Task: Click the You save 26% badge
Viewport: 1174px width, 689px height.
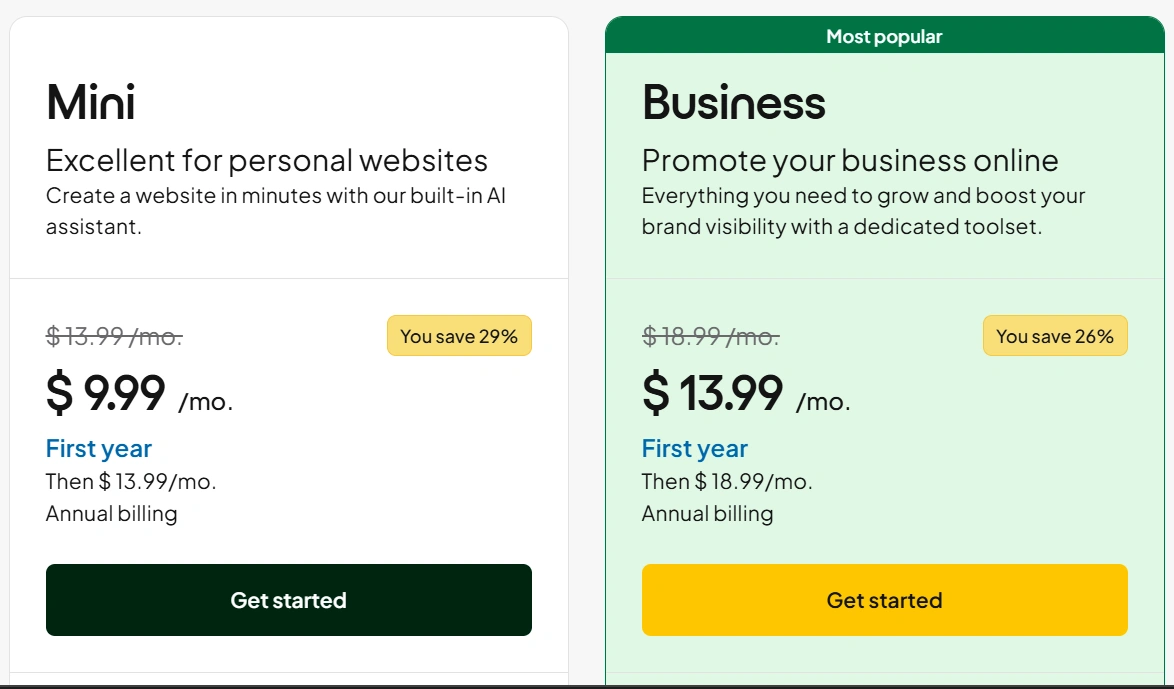Action: tap(1055, 336)
